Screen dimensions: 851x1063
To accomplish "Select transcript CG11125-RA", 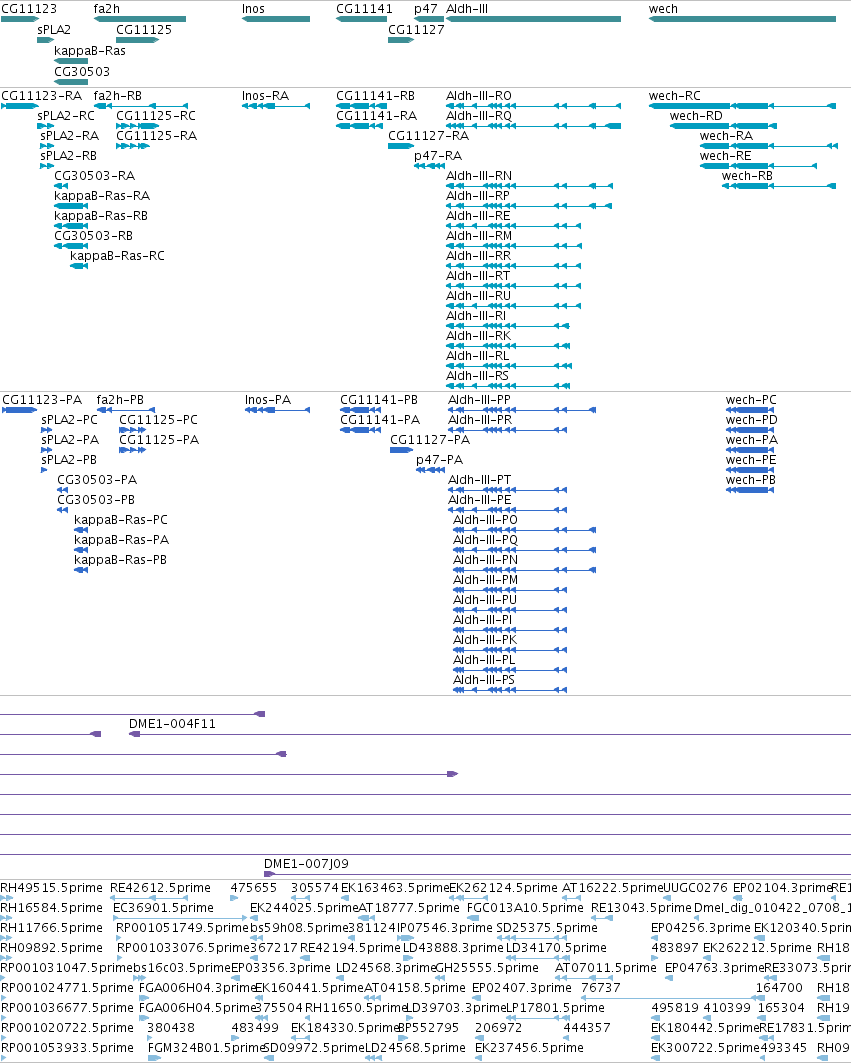I will point(156,136).
